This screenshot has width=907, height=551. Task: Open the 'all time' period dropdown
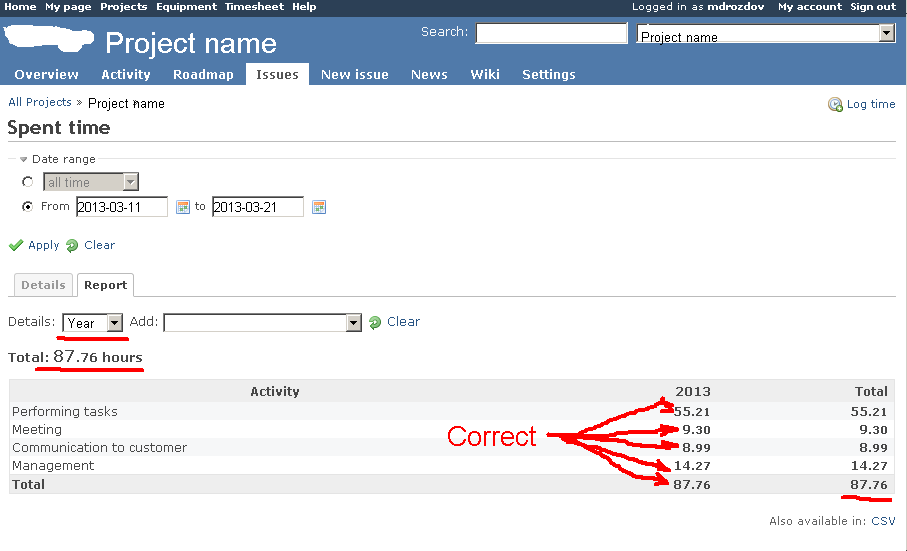click(x=91, y=182)
